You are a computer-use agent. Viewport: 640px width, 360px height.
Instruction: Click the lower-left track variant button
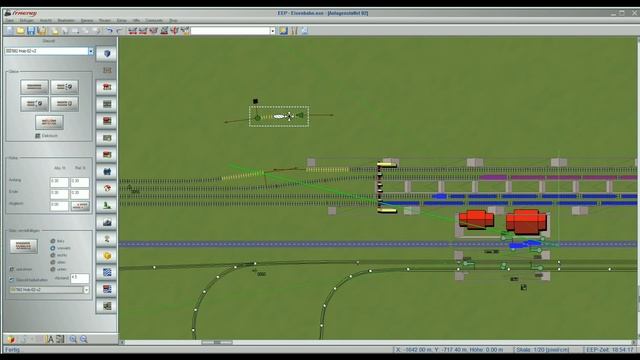34,104
